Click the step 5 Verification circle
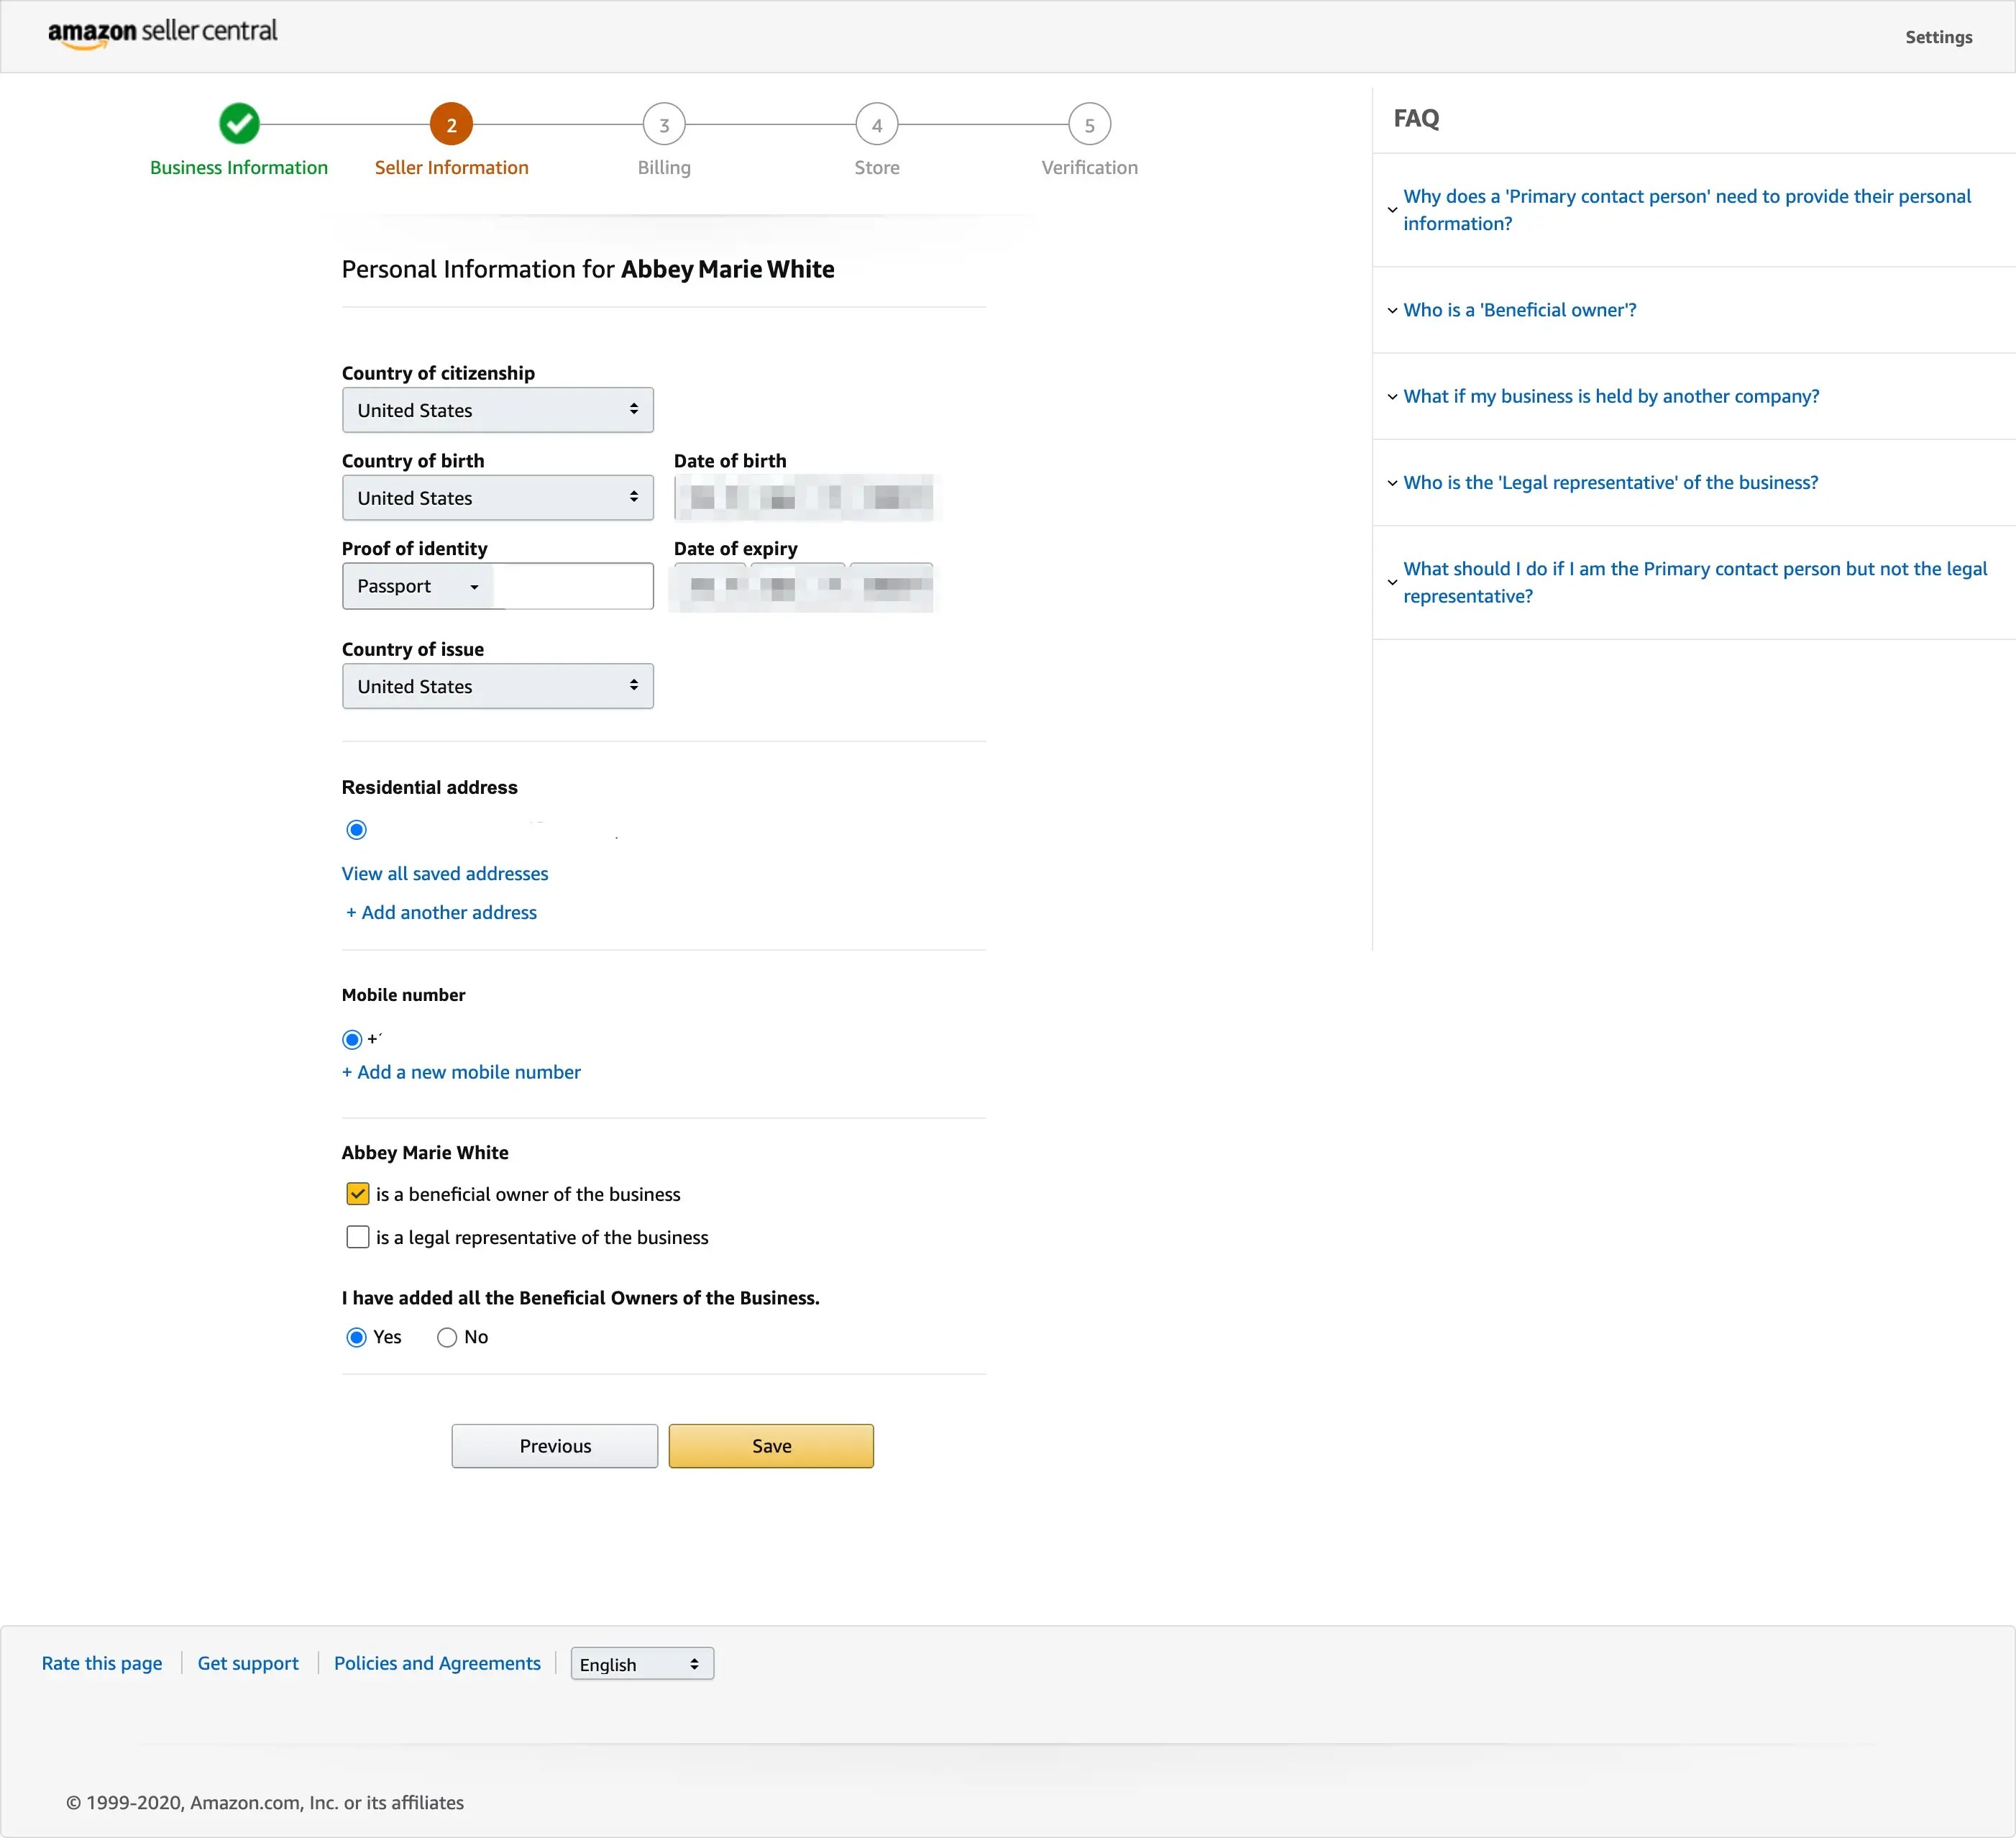Image resolution: width=2016 pixels, height=1838 pixels. [x=1089, y=124]
